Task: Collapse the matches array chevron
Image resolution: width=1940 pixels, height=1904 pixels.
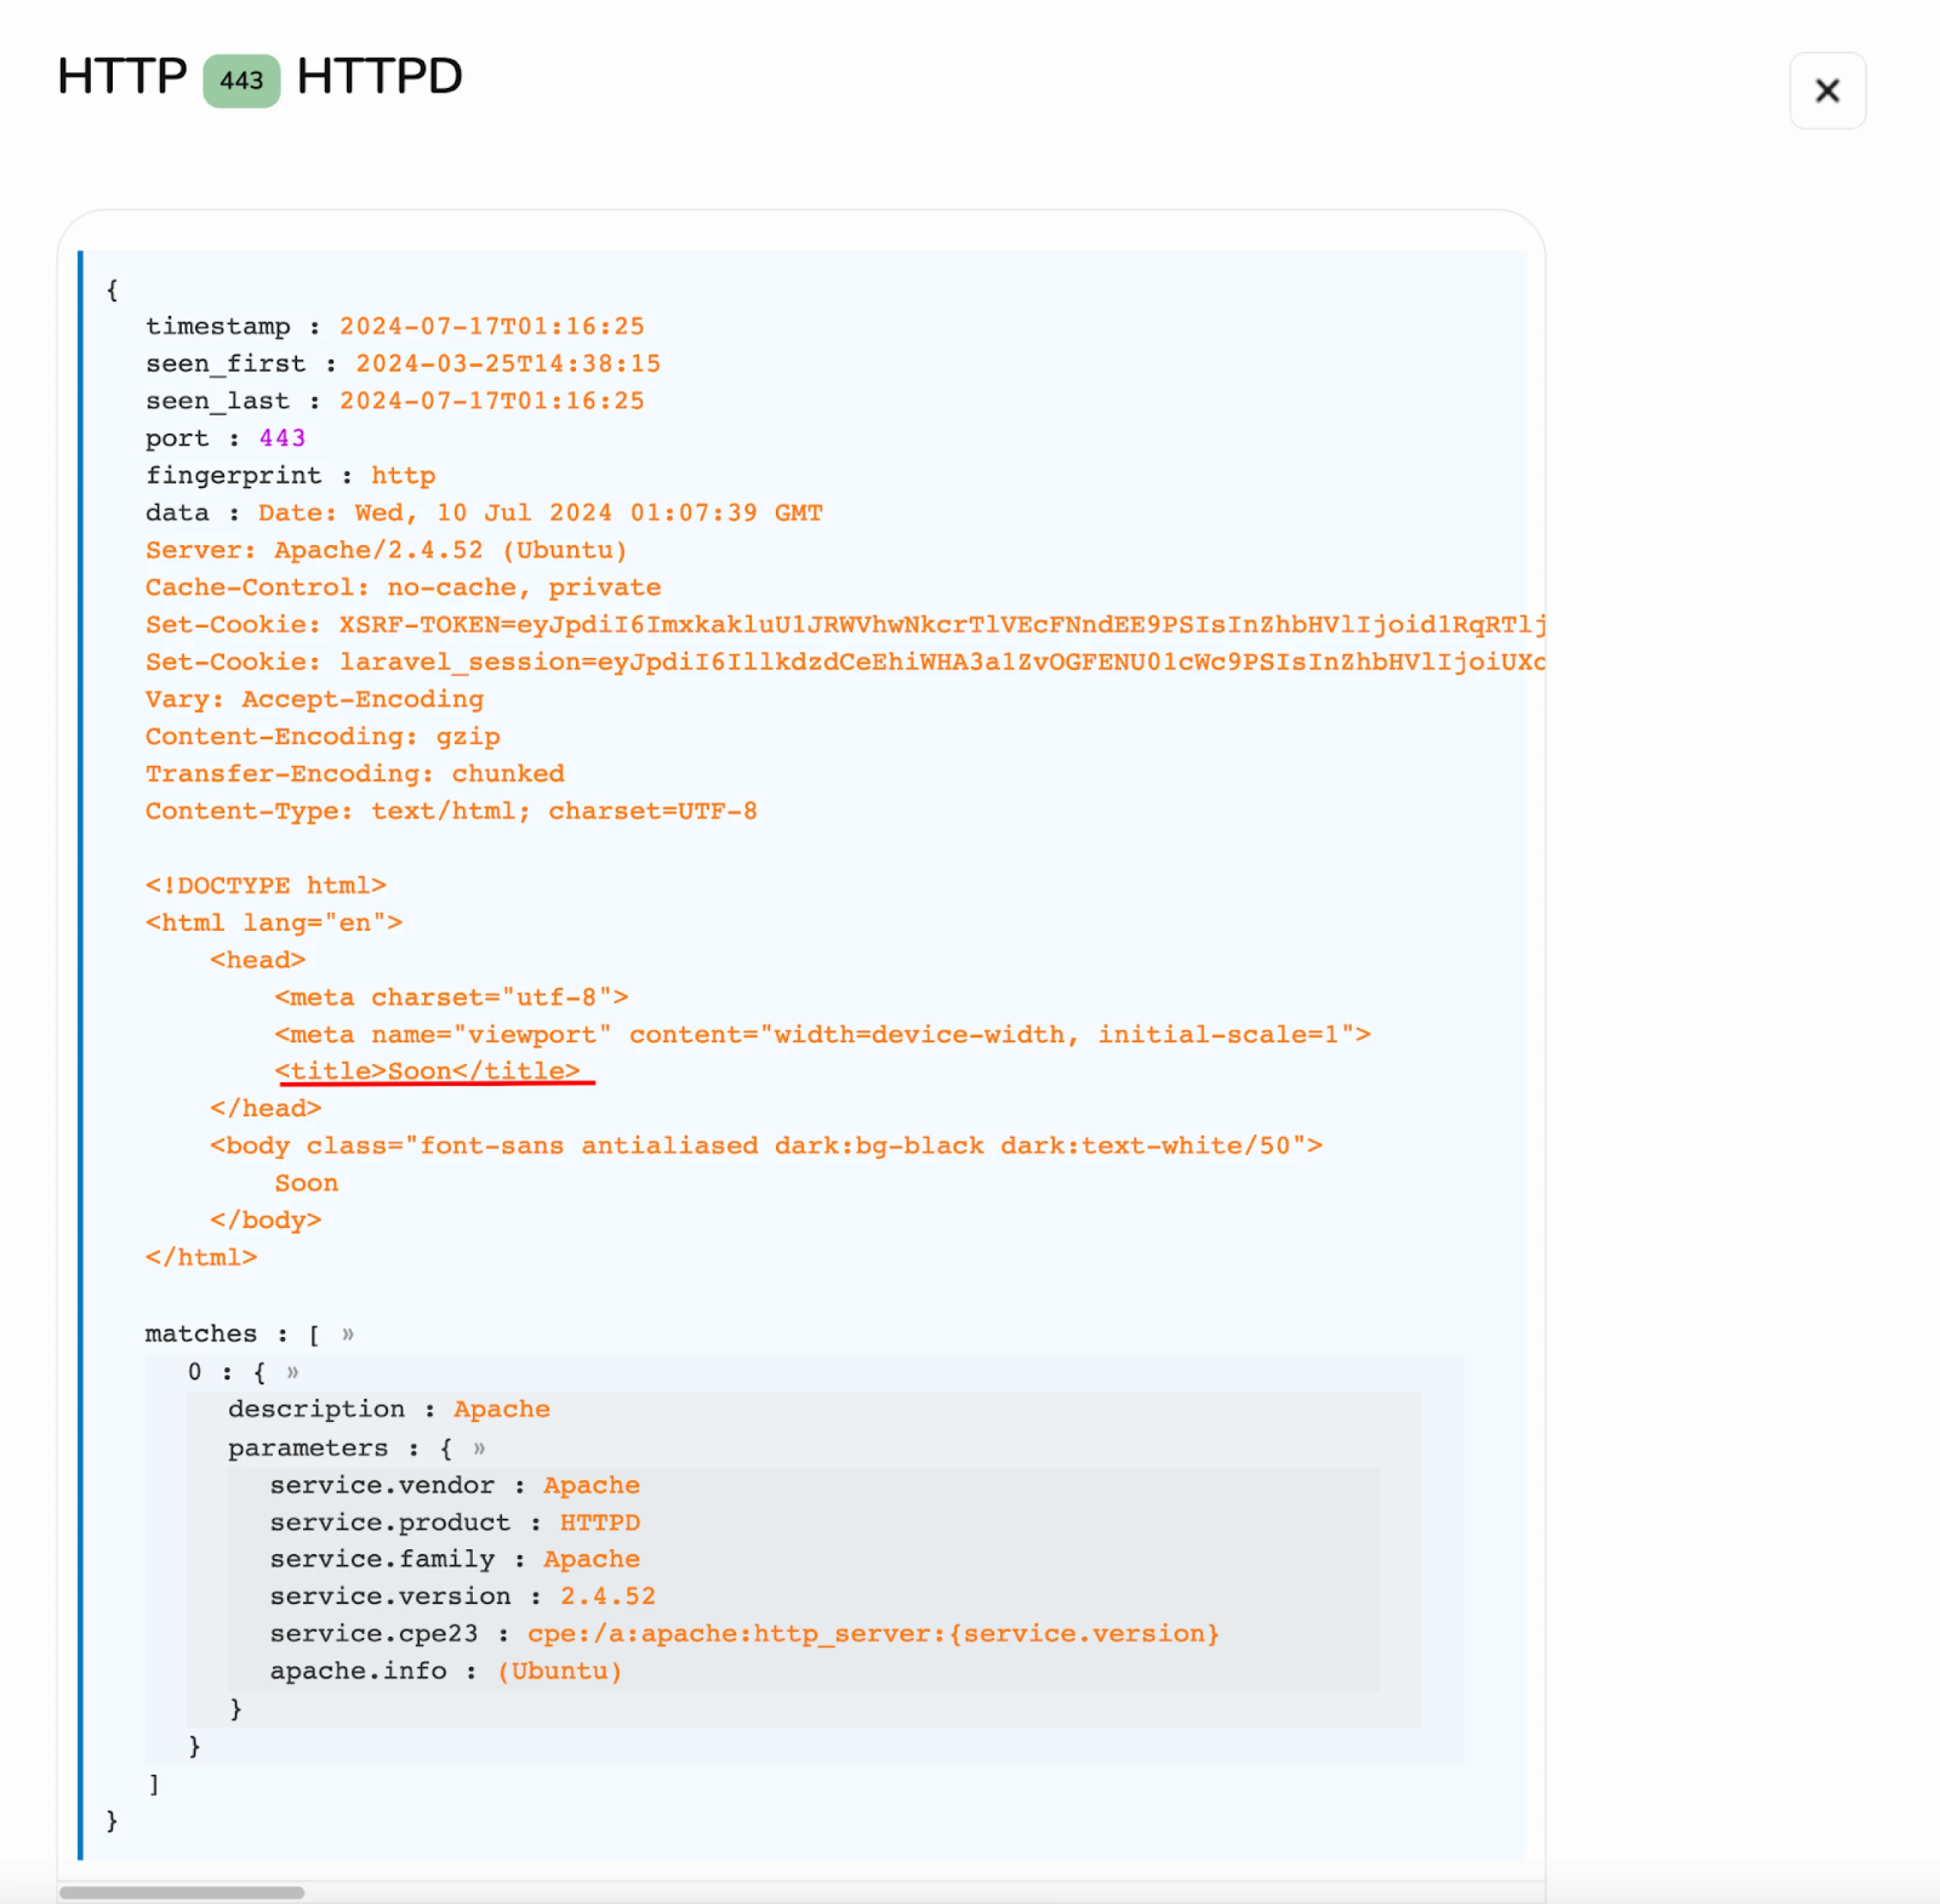Action: [x=348, y=1334]
